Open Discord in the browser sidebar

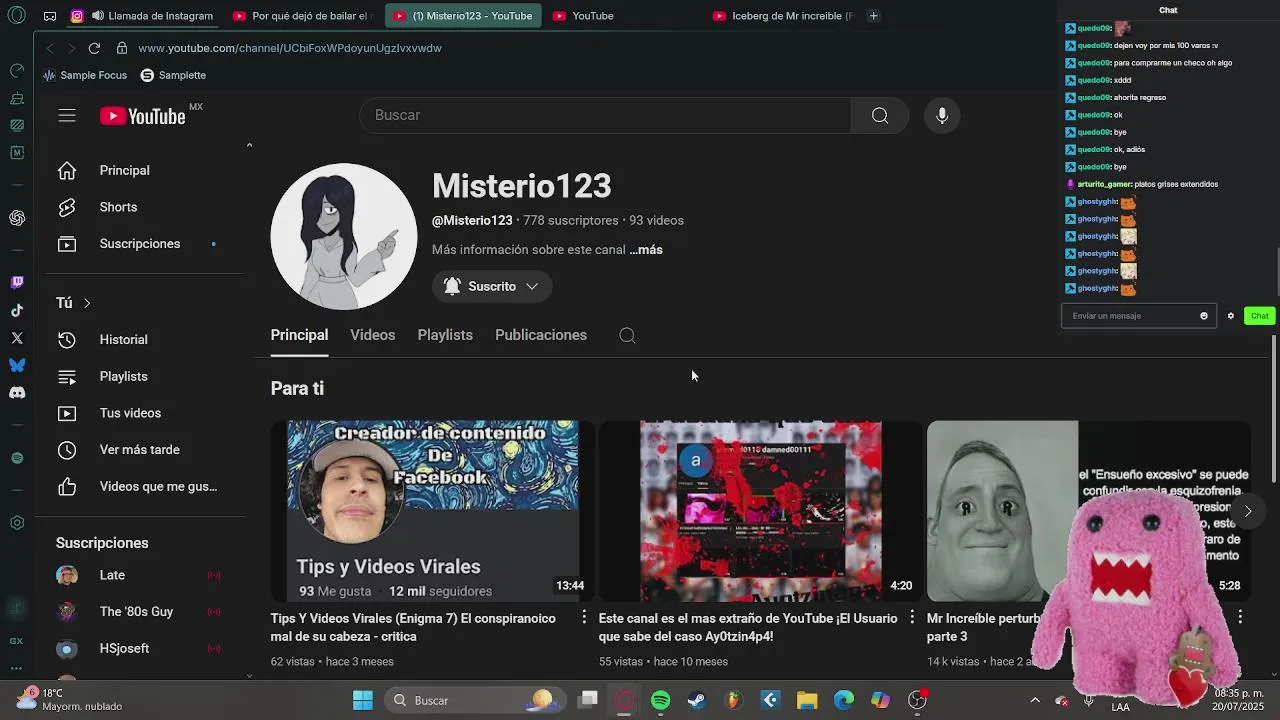pyautogui.click(x=17, y=393)
